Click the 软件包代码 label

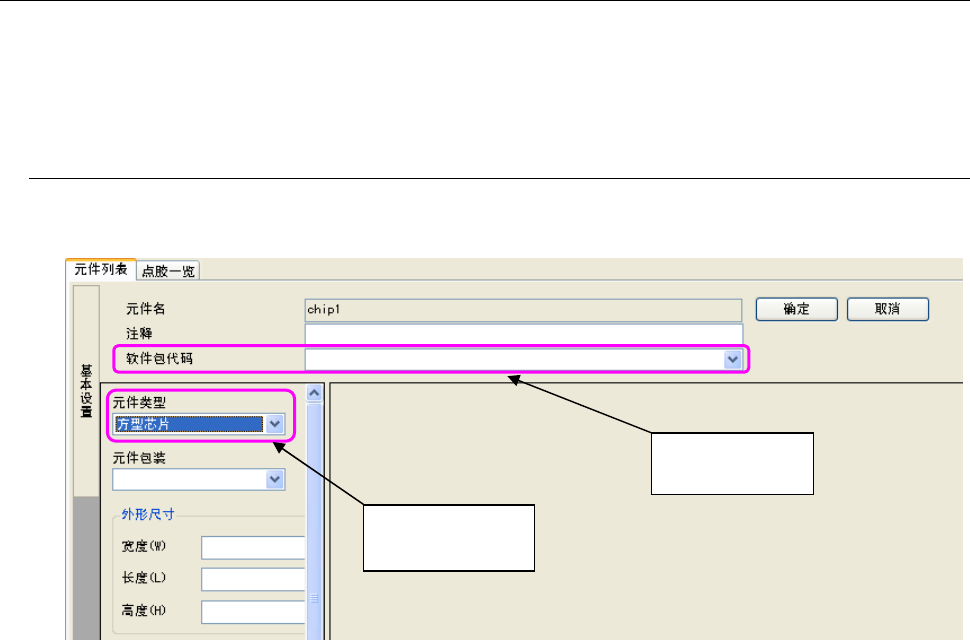[160, 359]
